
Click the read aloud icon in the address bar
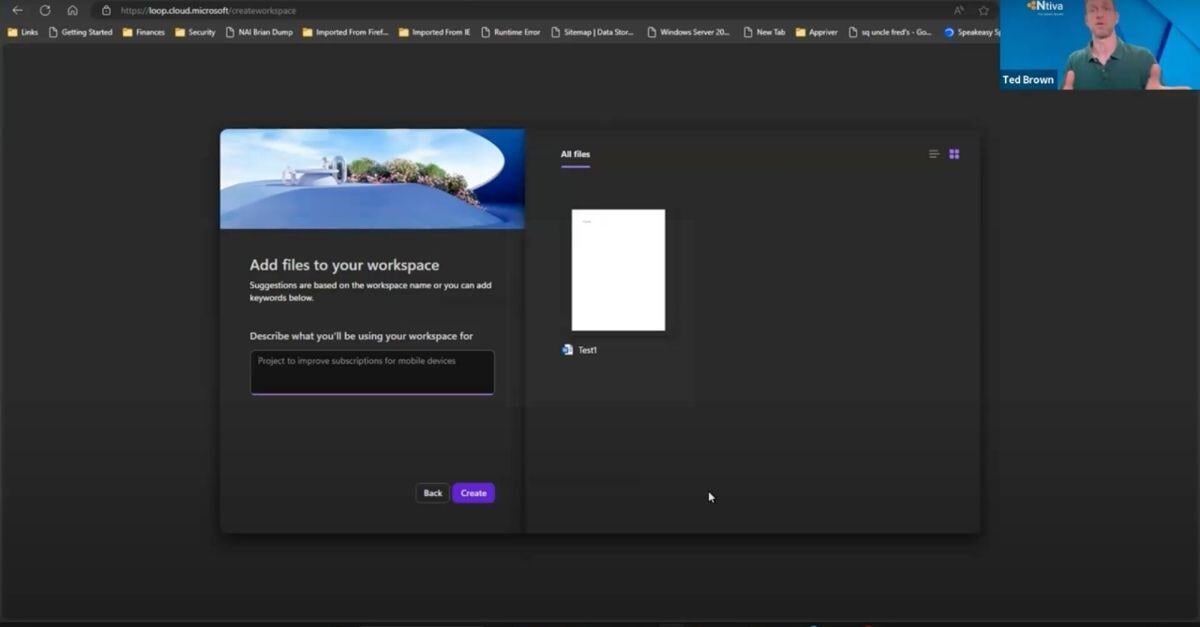pos(958,10)
